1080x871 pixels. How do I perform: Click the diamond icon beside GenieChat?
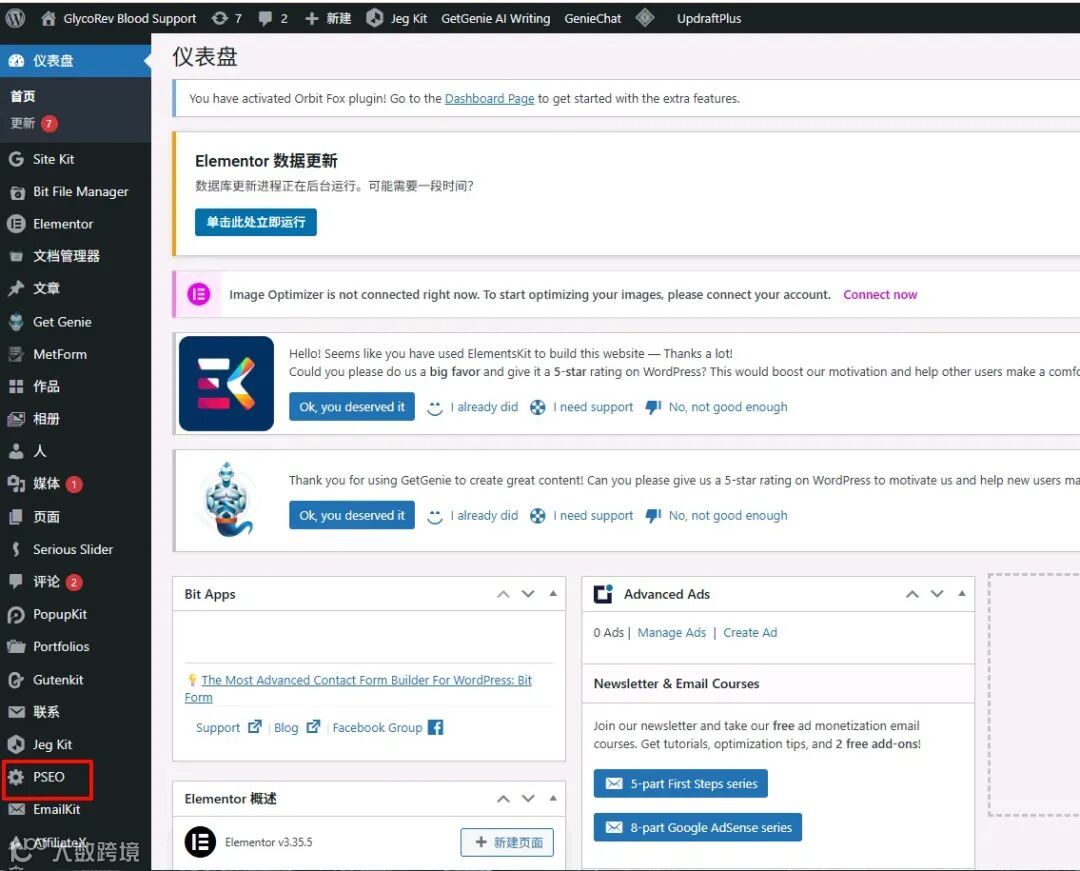[x=645, y=18]
